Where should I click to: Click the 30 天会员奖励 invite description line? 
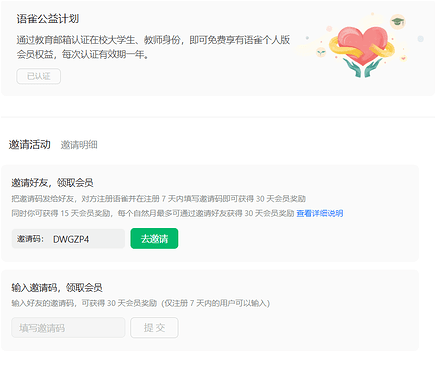[159, 199]
